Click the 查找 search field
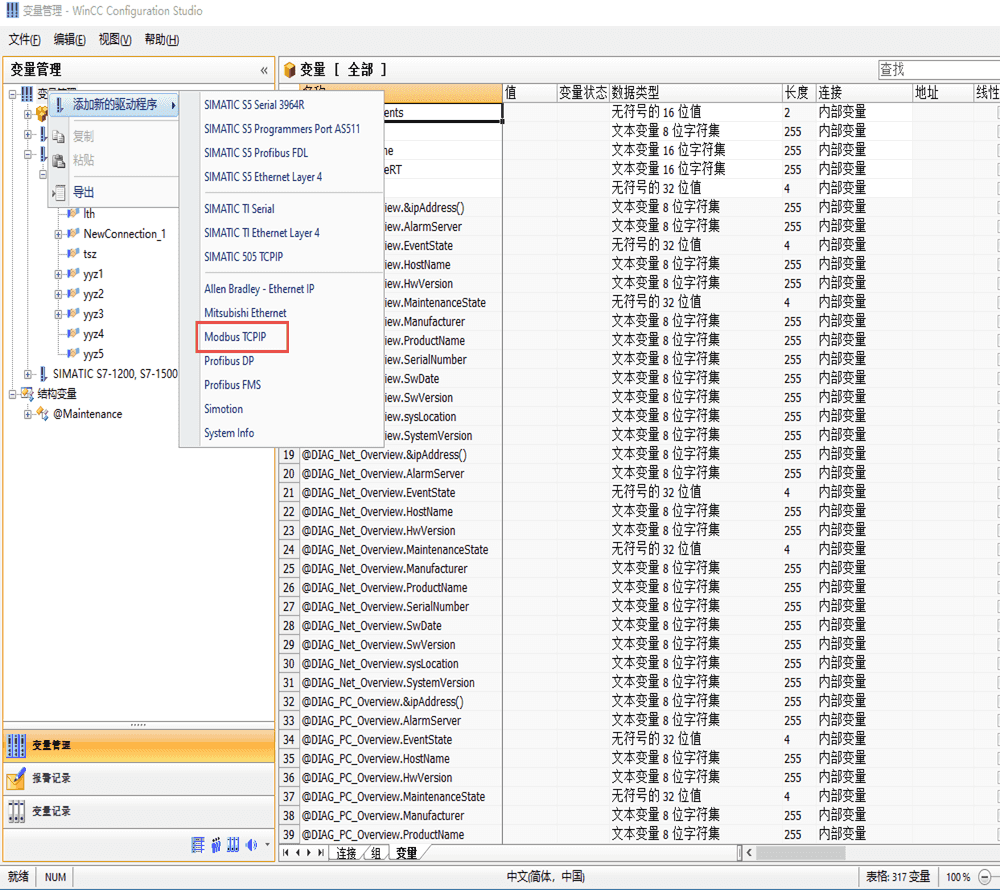Image resolution: width=1000 pixels, height=890 pixels. coord(935,69)
